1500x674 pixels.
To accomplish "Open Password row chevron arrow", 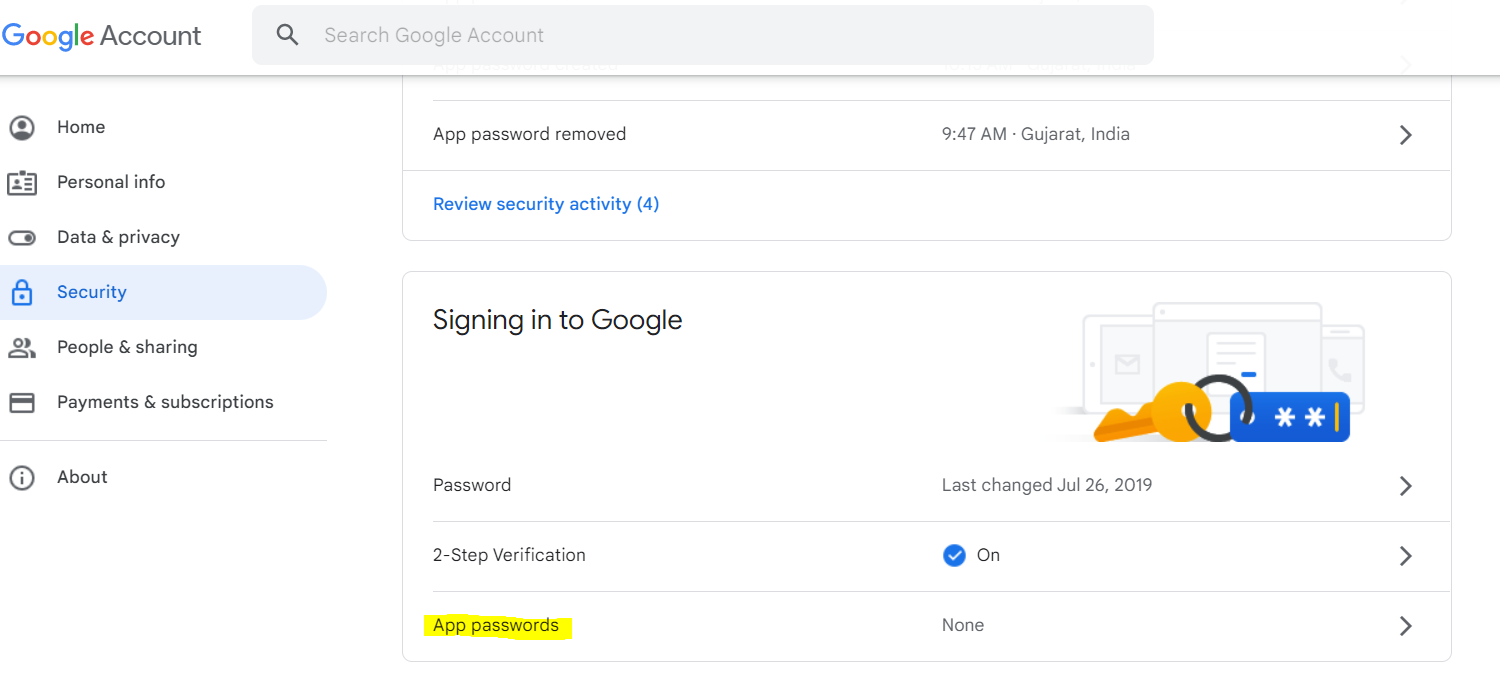I will pyautogui.click(x=1405, y=486).
